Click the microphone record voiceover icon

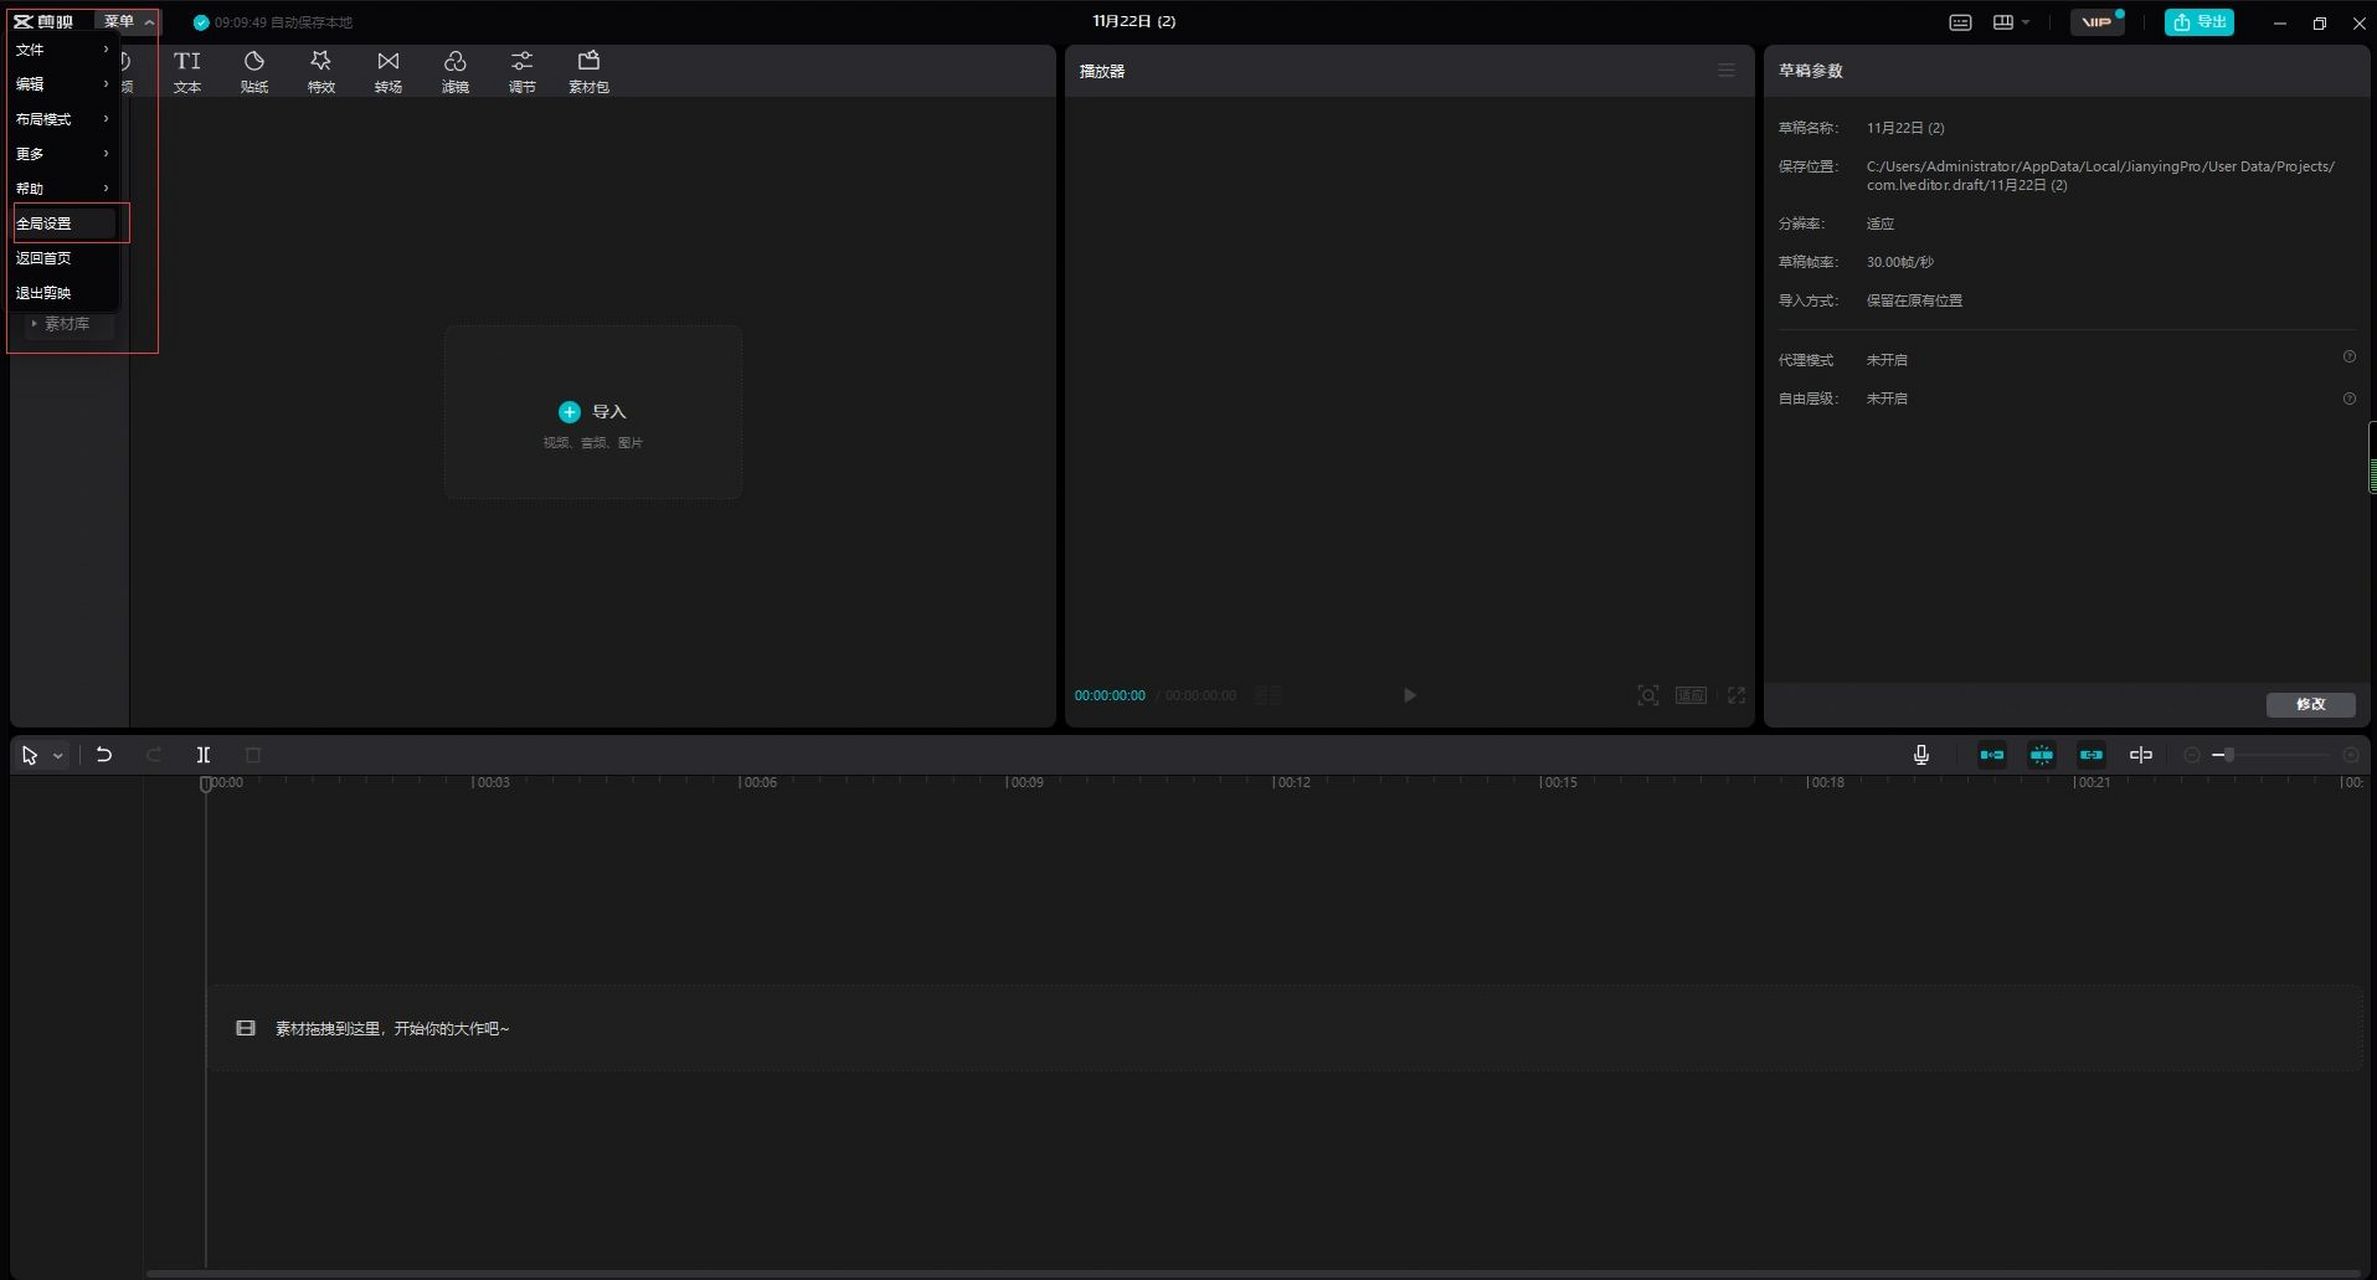[x=1921, y=755]
